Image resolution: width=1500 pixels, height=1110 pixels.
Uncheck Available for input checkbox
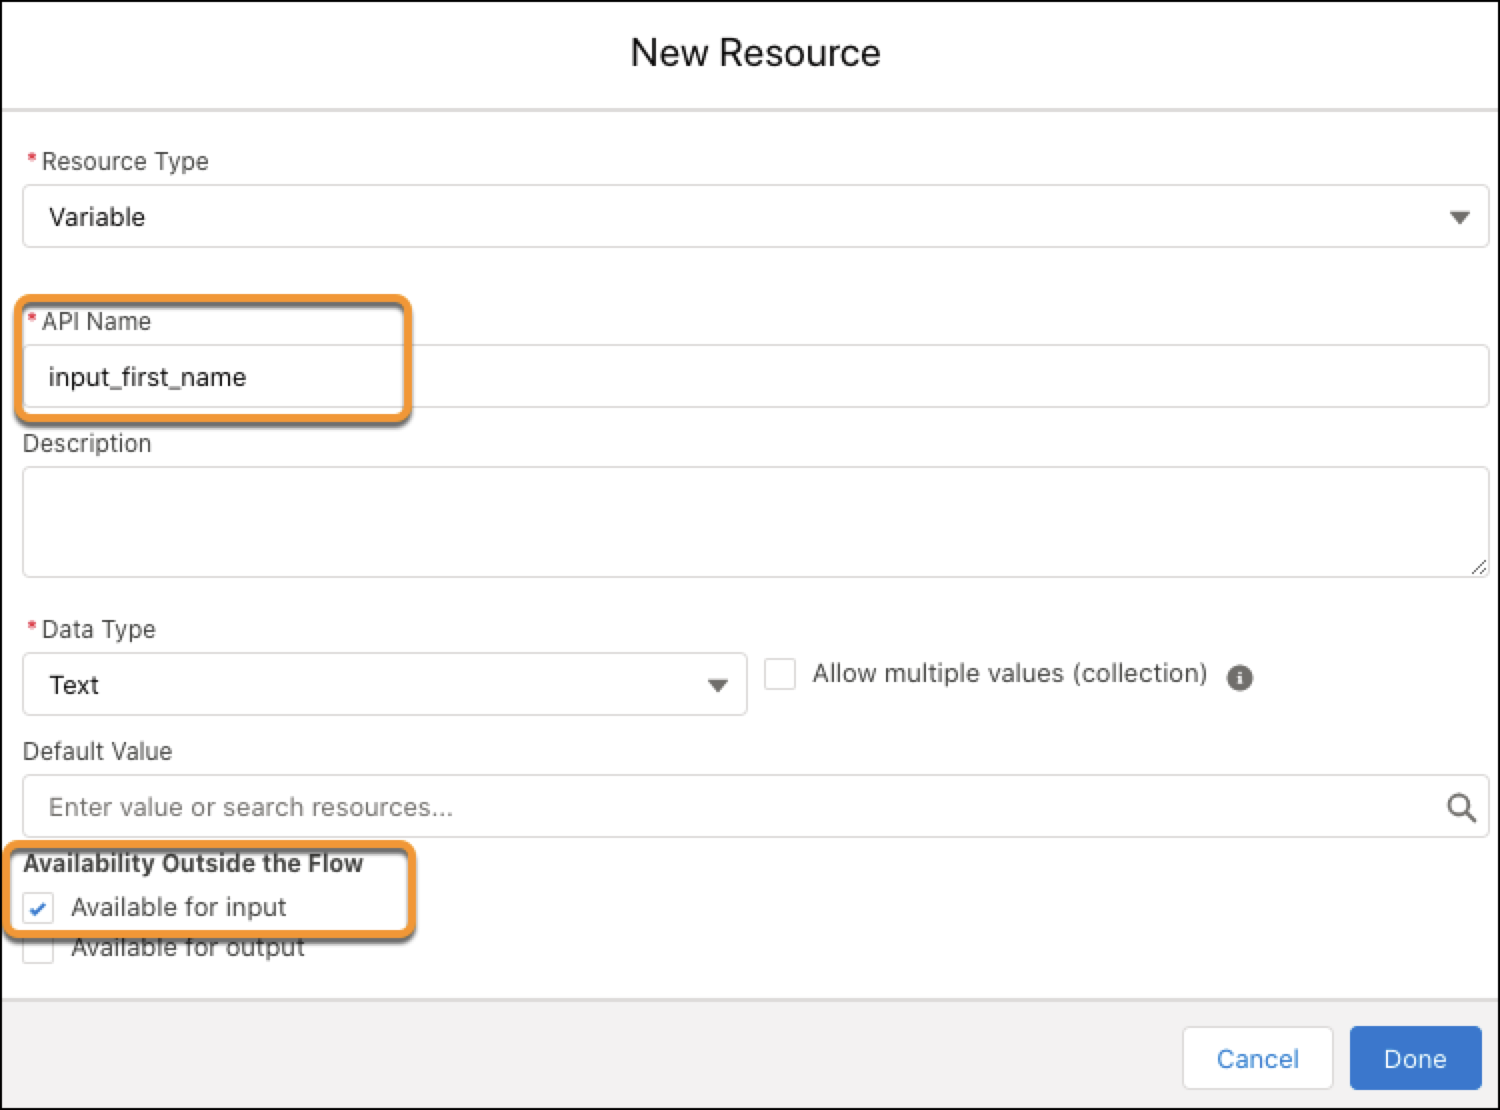(x=39, y=908)
